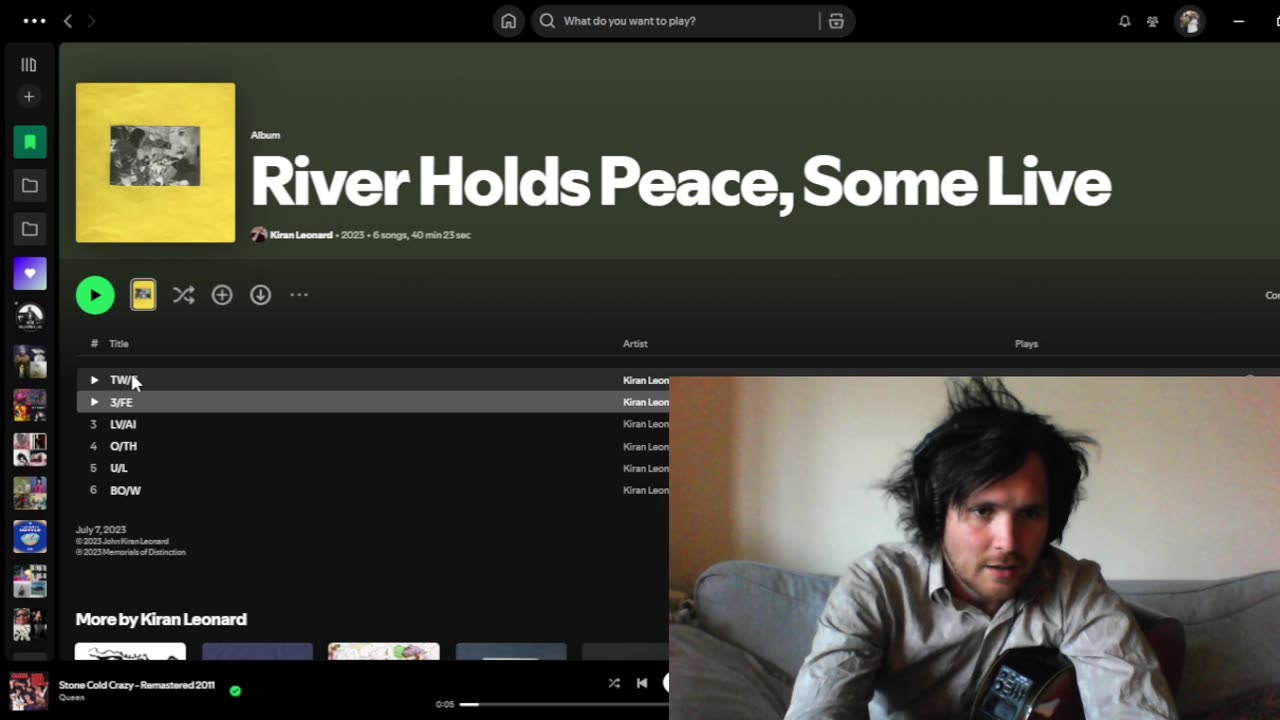
Task: Toggle shuffle in the bottom player bar
Action: tap(614, 683)
